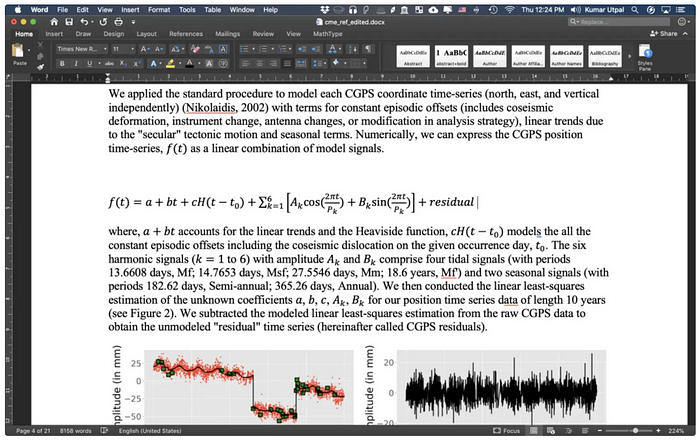Image resolution: width=700 pixels, height=441 pixels.
Task: Justify the paragraph text
Action: (x=288, y=64)
